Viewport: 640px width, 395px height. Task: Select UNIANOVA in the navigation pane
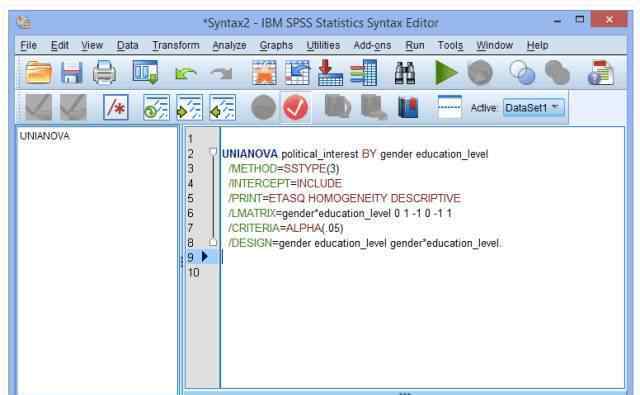point(44,136)
